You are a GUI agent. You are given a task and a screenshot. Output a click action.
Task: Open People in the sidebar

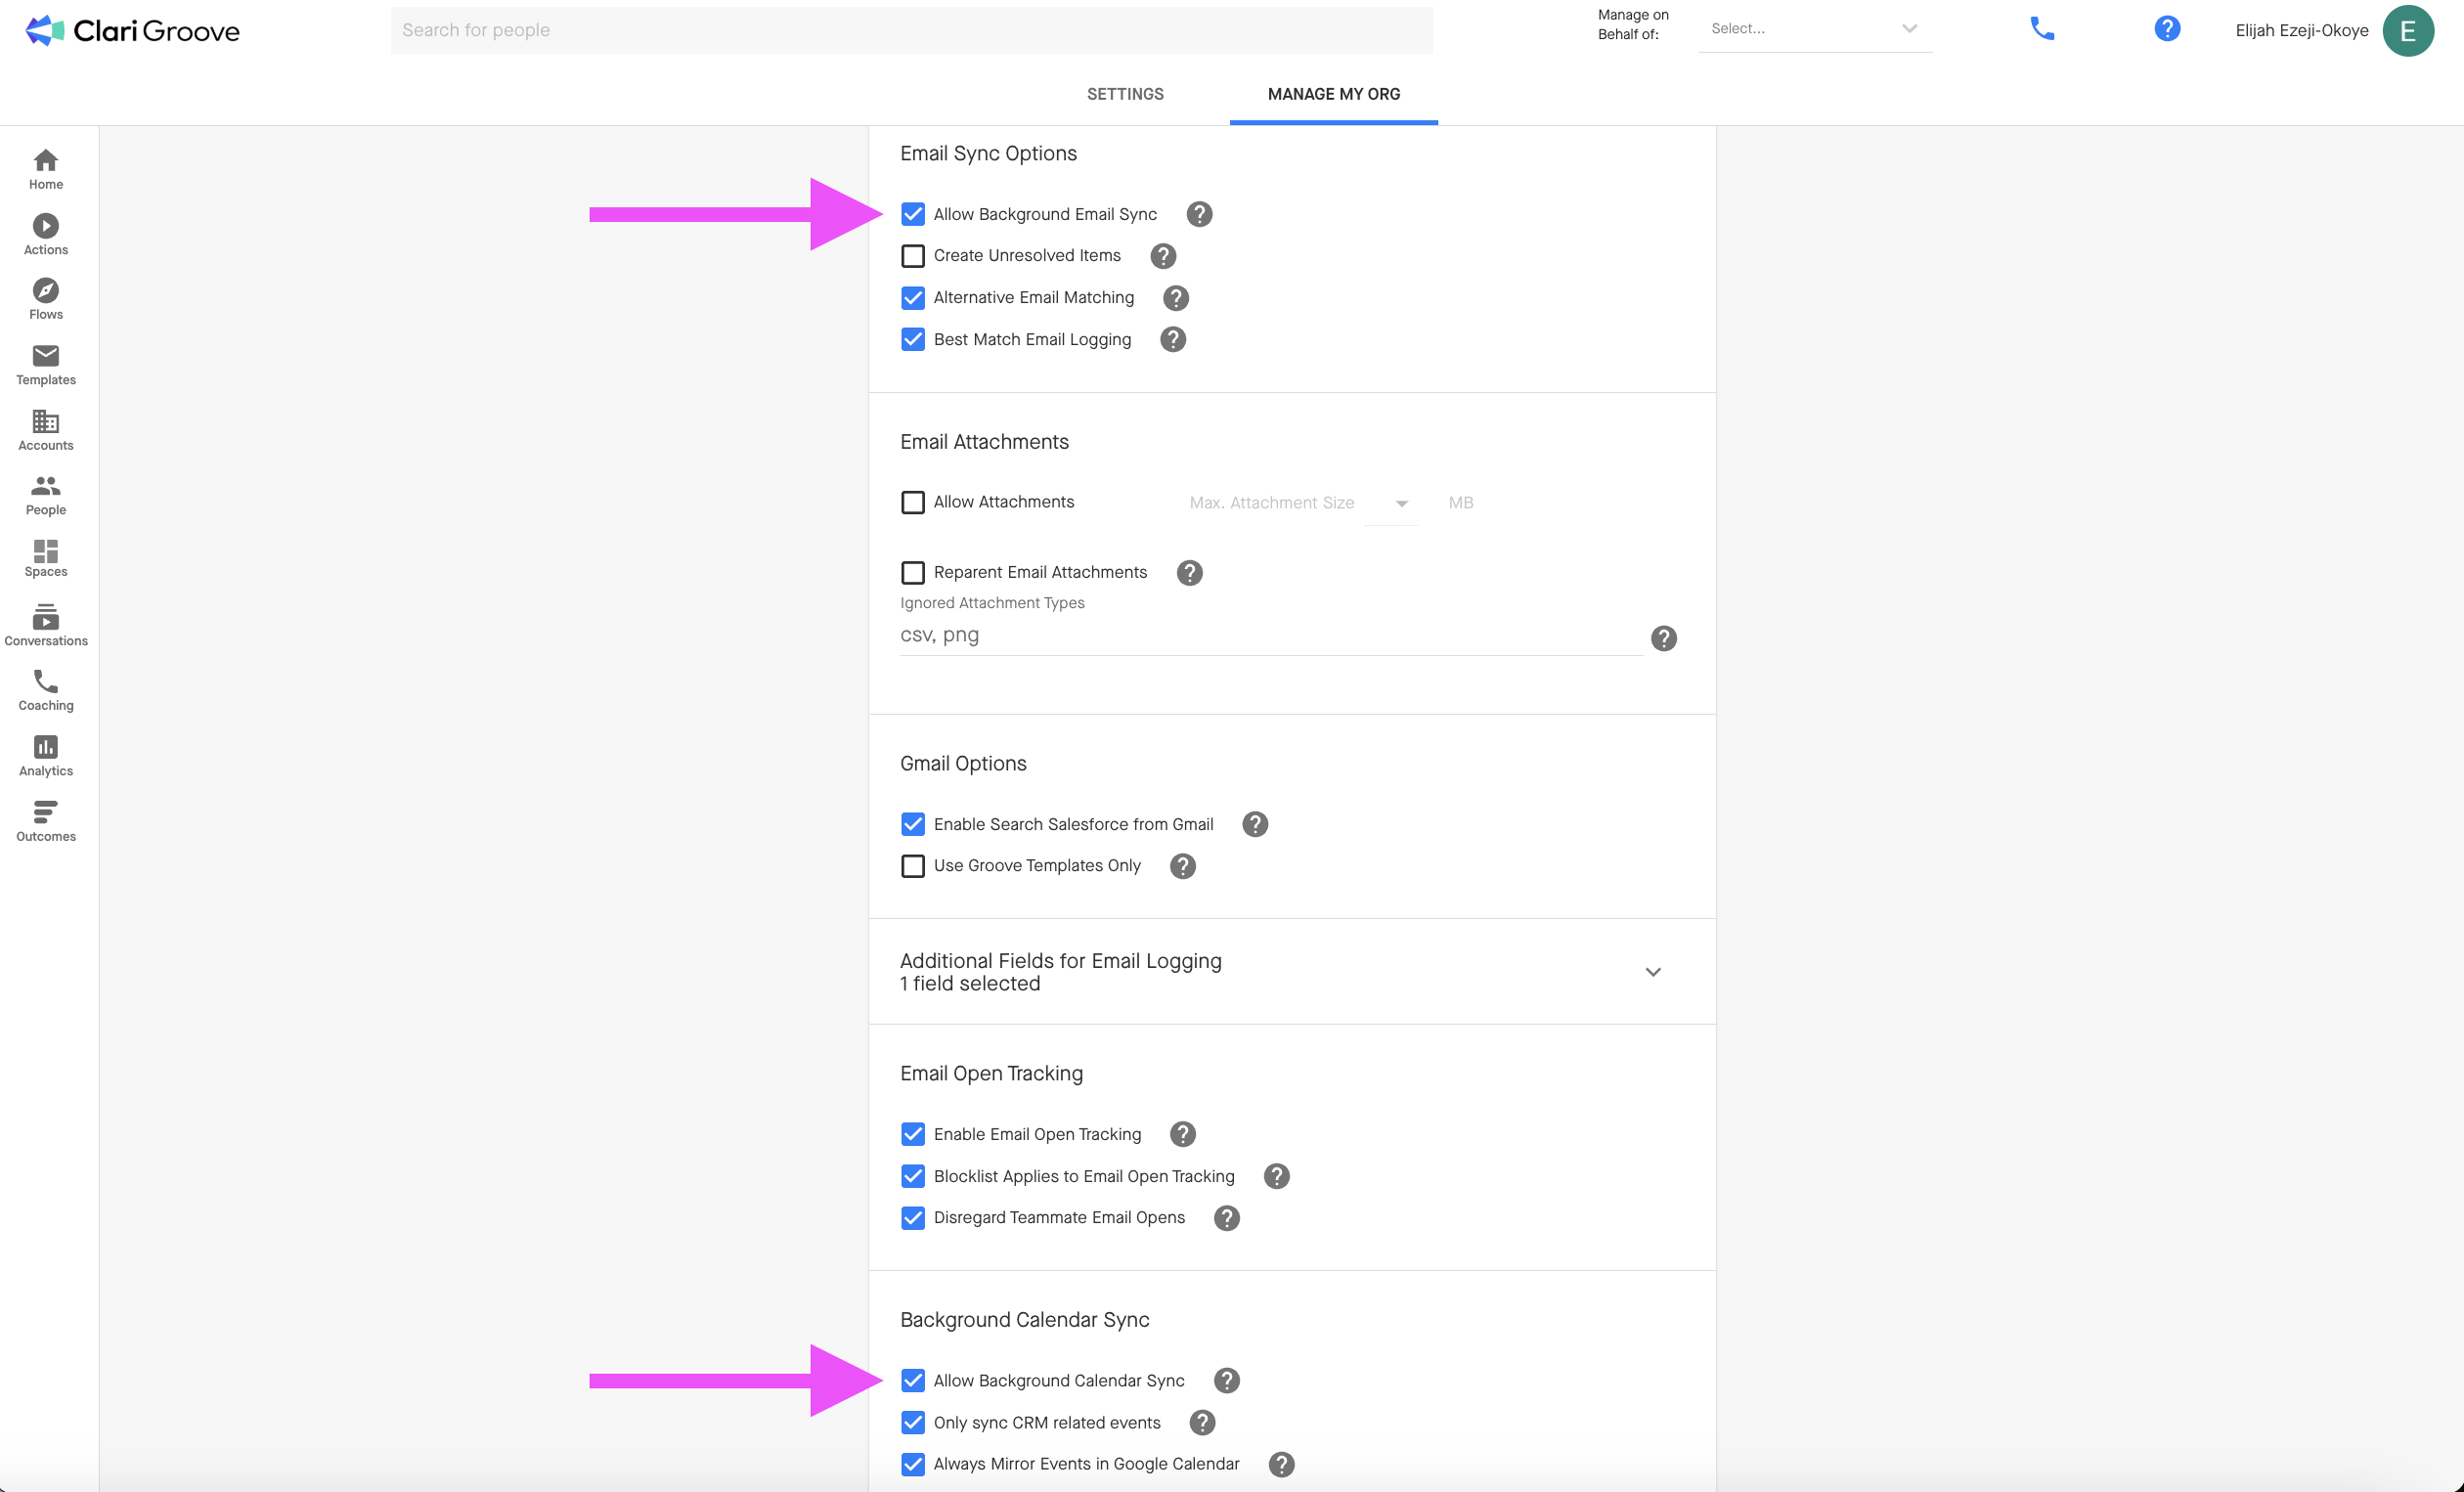46,495
